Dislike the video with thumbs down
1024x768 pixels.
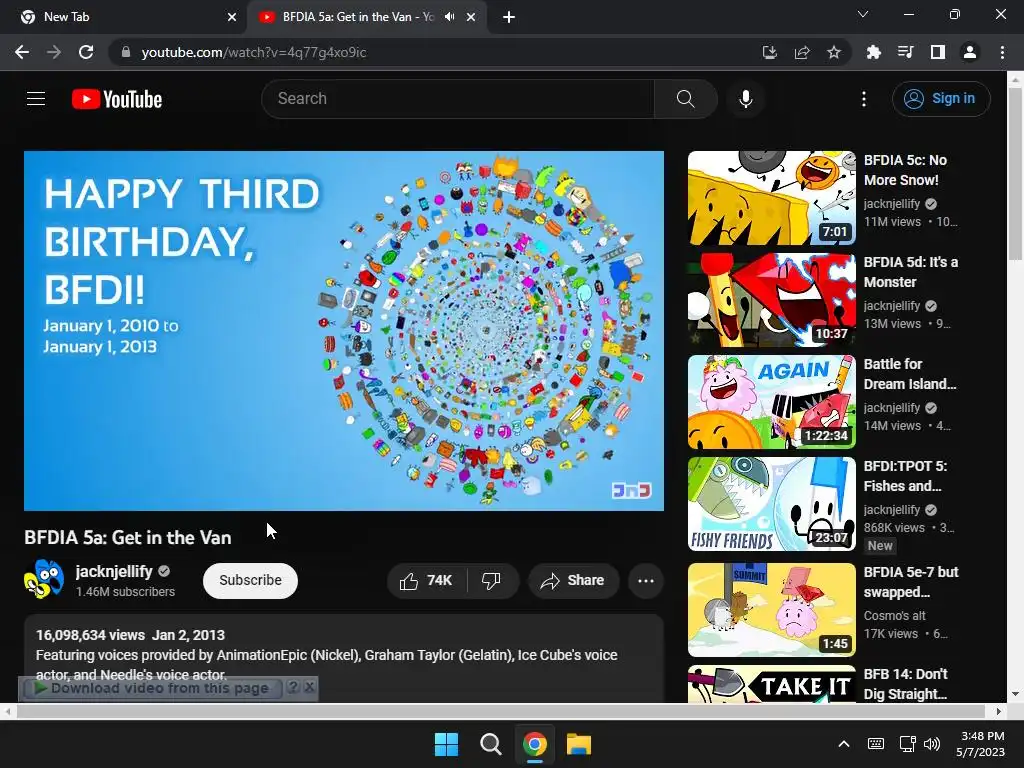click(x=491, y=581)
